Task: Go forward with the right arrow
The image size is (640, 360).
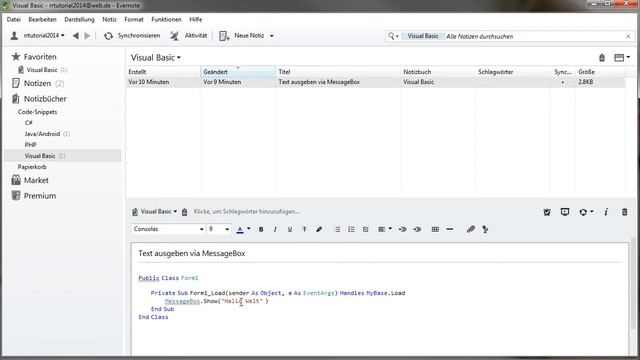Action: [x=87, y=36]
